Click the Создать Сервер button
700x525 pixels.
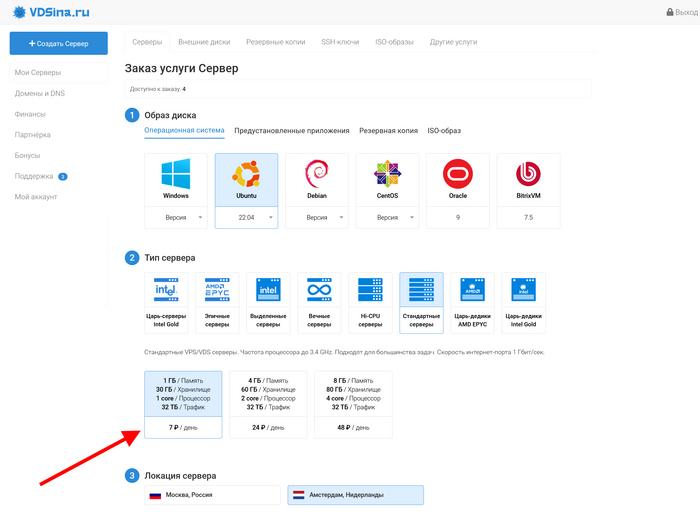[x=59, y=44]
